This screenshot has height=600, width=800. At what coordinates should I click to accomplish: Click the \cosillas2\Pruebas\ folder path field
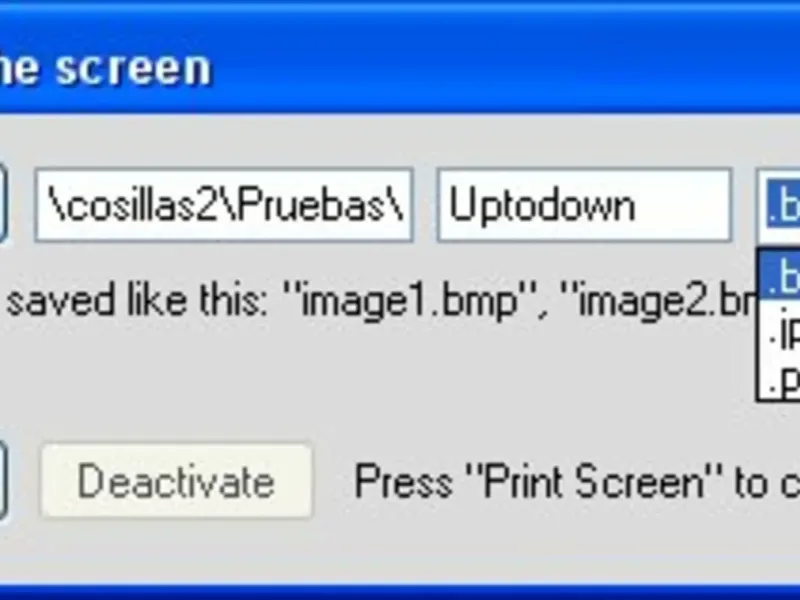223,205
